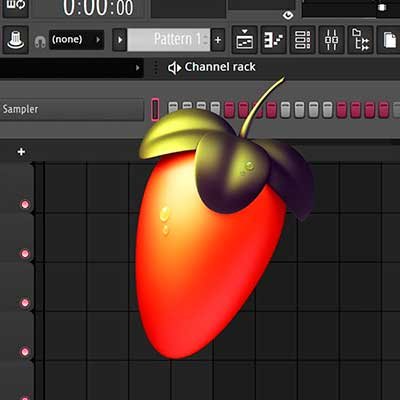Viewport: 400px width, 400px height.
Task: Toggle step 9 of the Sampler channel
Action: pos(285,110)
